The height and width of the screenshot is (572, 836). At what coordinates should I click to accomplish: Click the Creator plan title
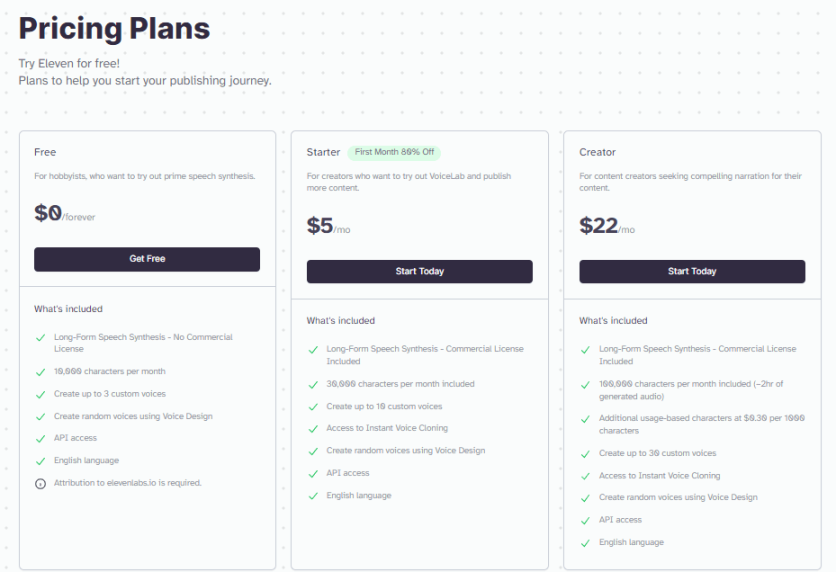tap(597, 152)
